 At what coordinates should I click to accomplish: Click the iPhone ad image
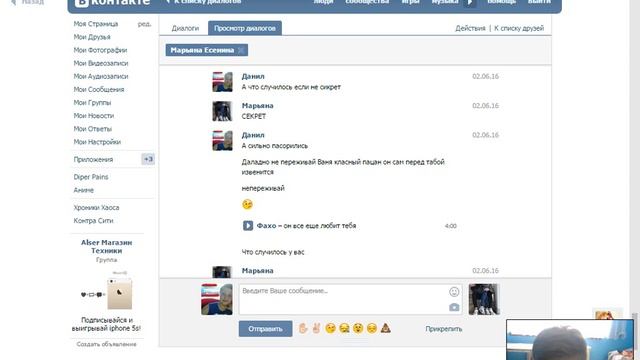(x=107, y=291)
